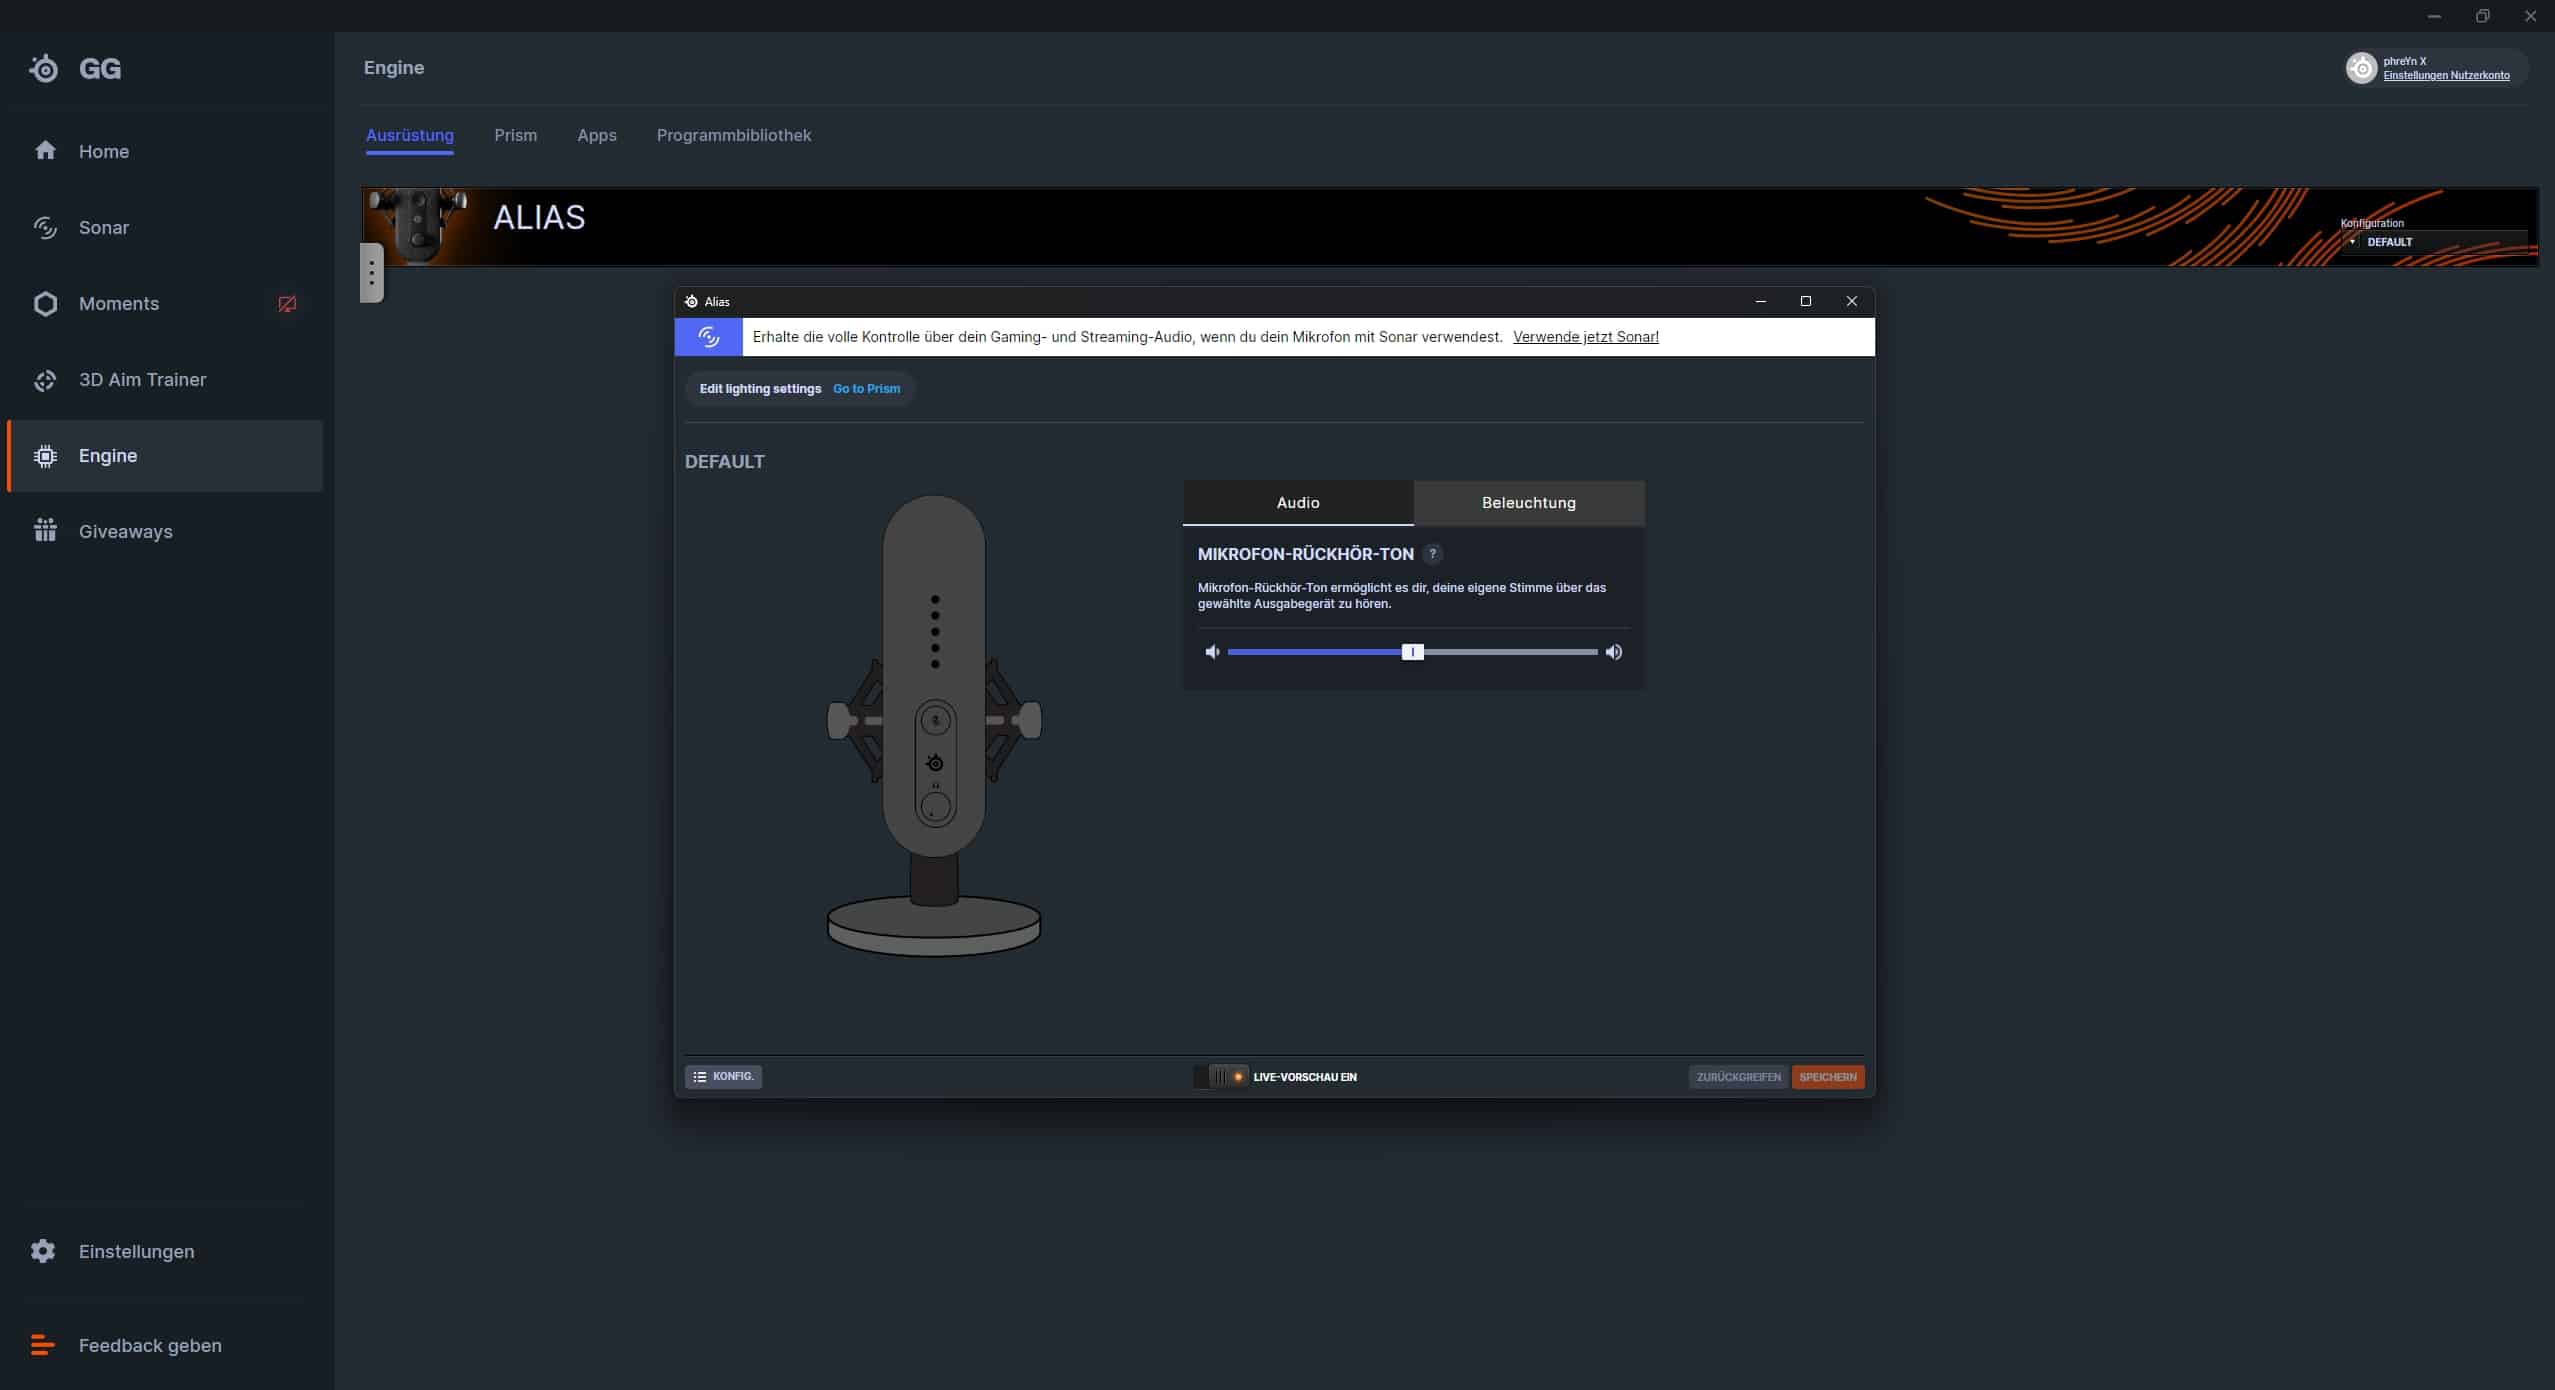Screen dimensions: 2555x1390
Task: Expand the Konfig. list panel
Action: (723, 1077)
